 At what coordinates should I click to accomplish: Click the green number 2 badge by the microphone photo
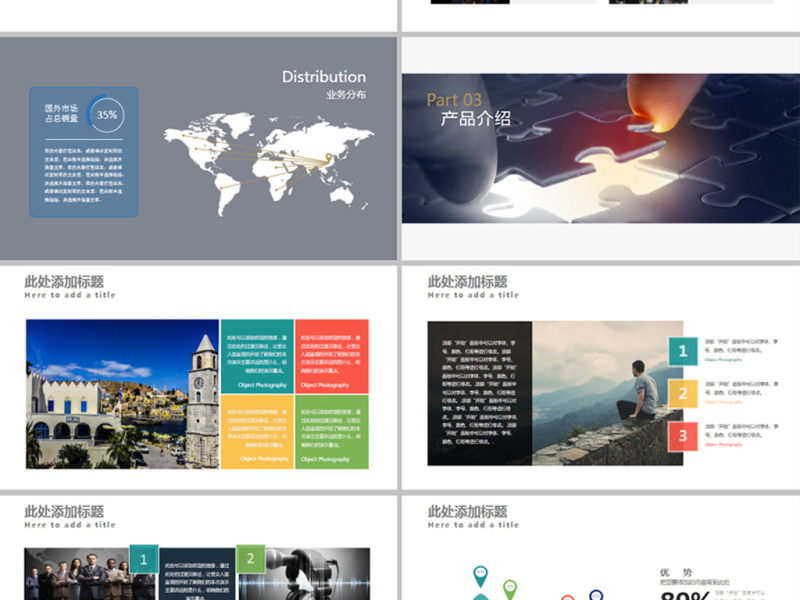[250, 560]
